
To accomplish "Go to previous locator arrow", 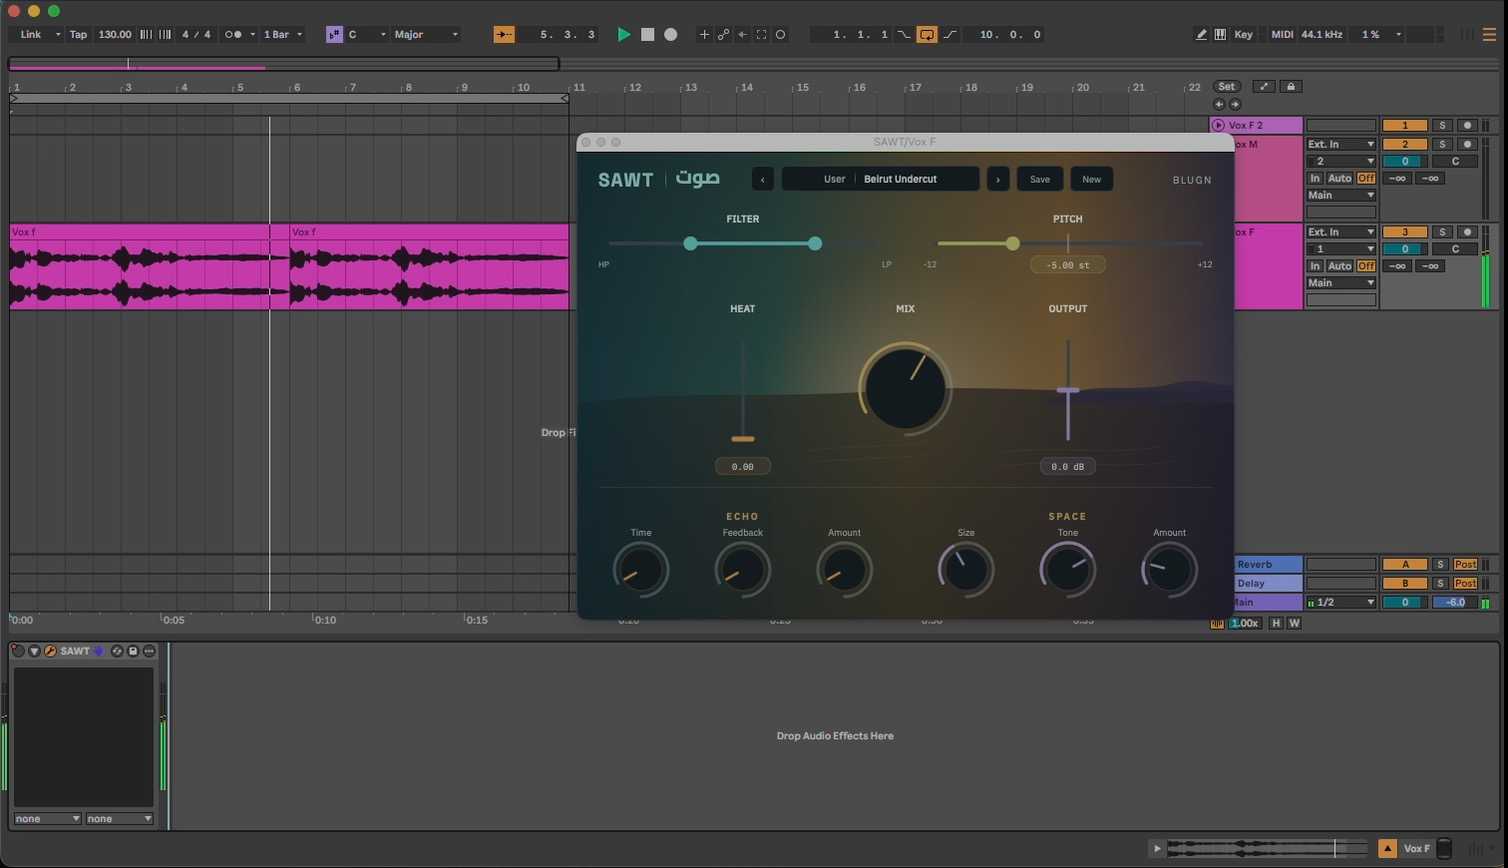I will [1219, 104].
